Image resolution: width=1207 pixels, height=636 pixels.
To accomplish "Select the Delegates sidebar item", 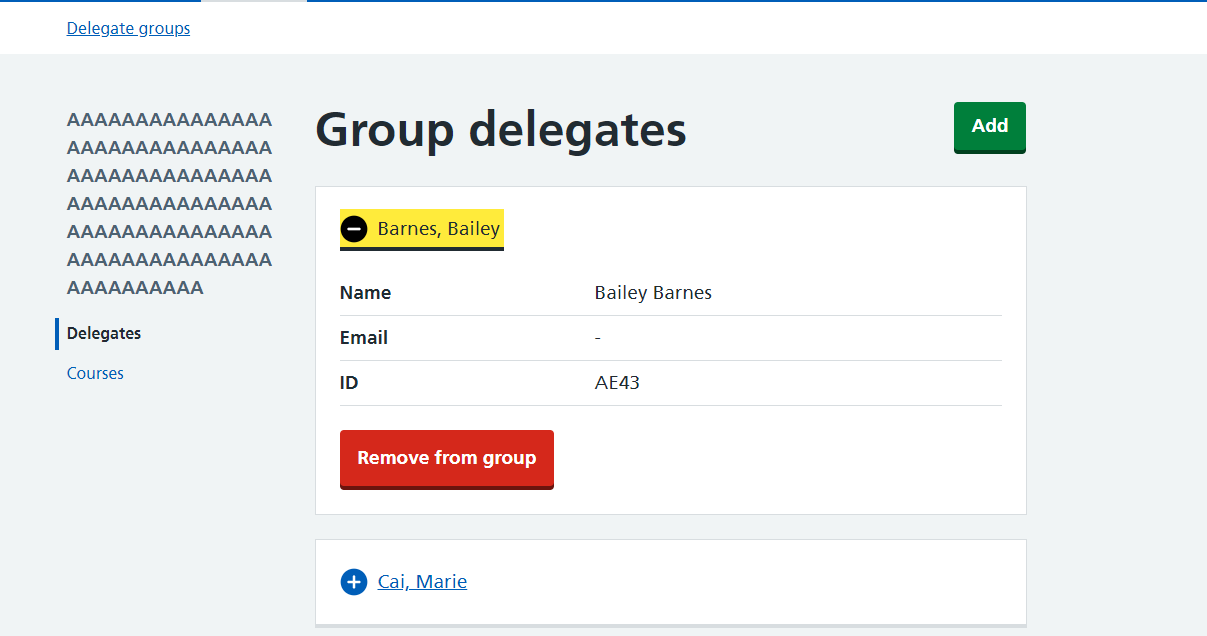I will pyautogui.click(x=104, y=334).
